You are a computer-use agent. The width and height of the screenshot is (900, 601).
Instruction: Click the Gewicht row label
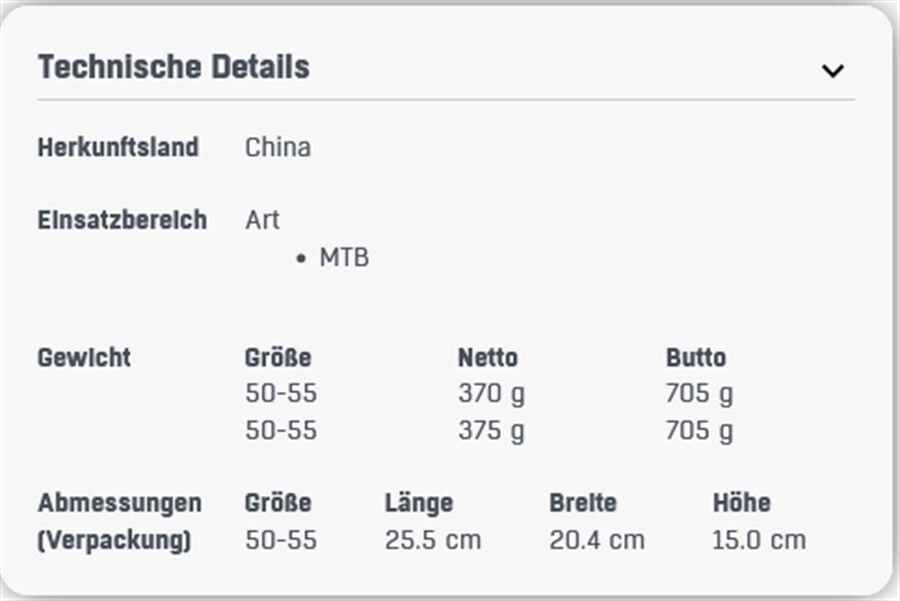click(x=84, y=358)
